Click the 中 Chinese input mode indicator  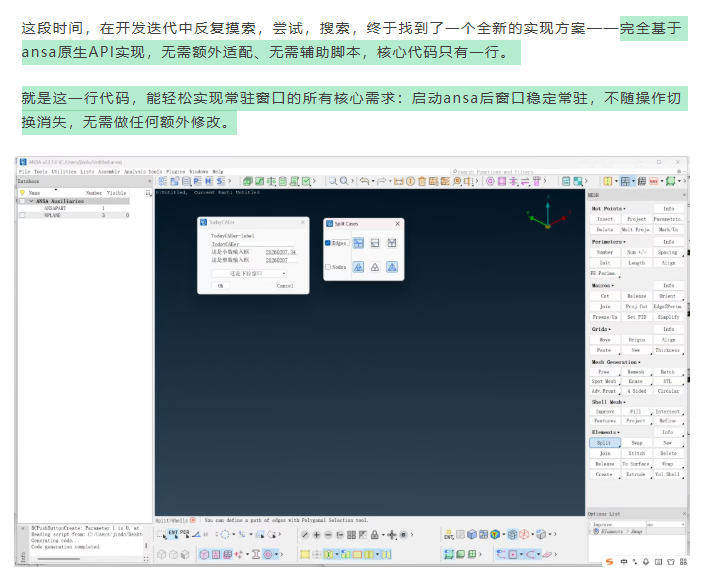click(x=623, y=562)
